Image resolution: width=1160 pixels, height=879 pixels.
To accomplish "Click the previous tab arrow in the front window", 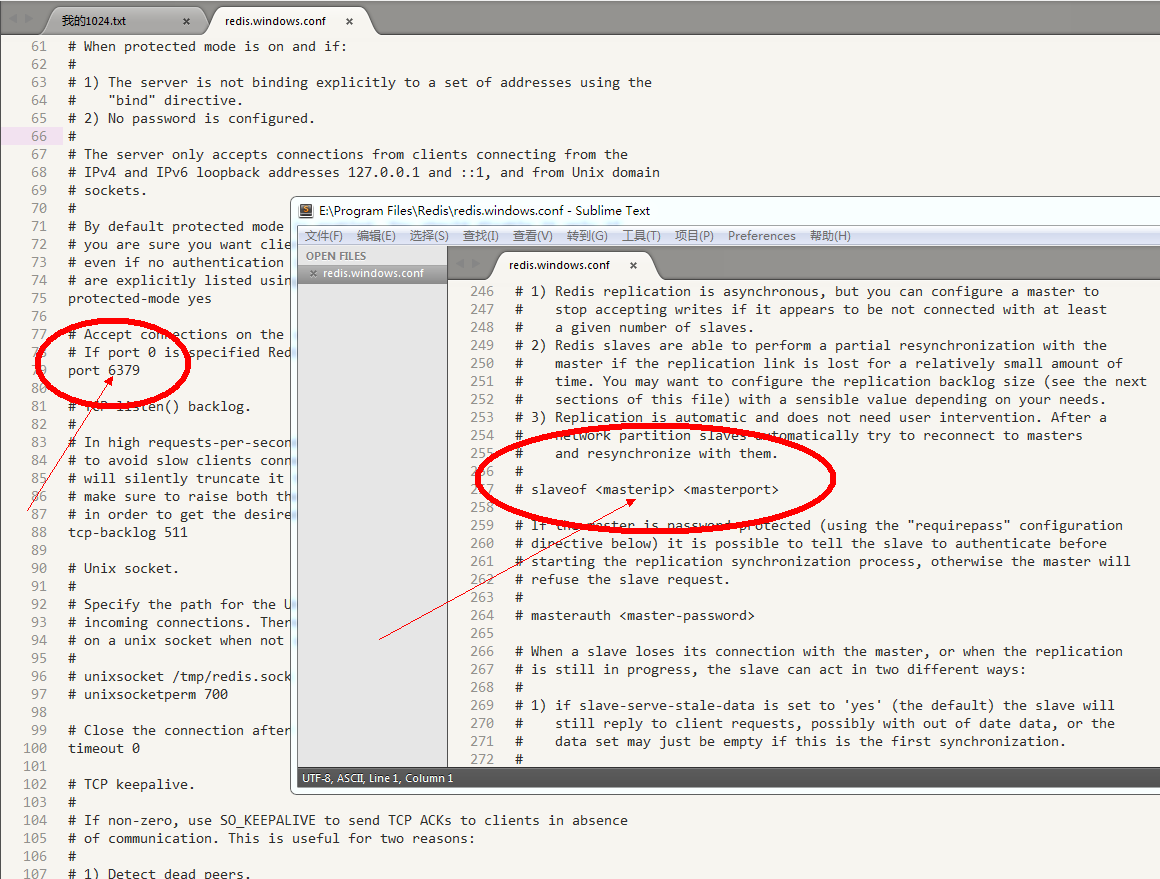I will point(460,263).
